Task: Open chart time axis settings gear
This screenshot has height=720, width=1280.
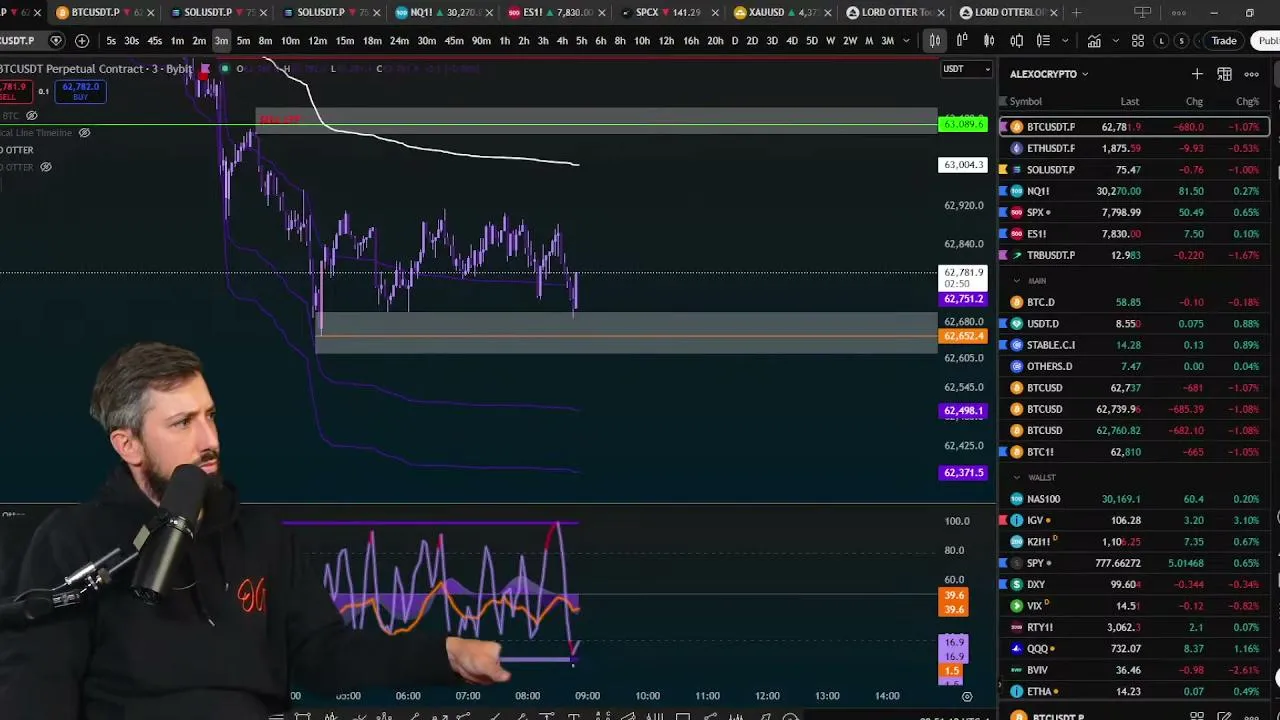Action: (966, 696)
